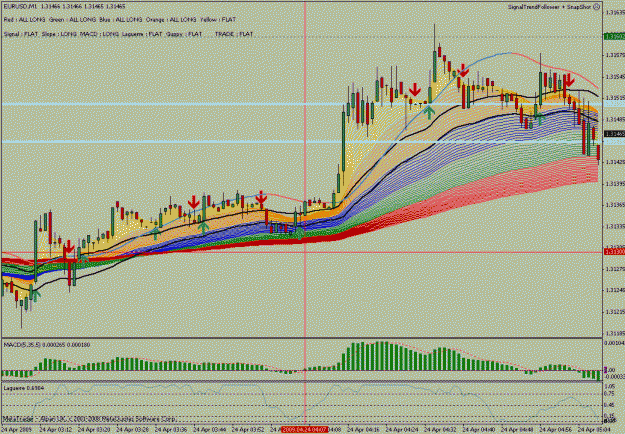625x434 pixels.
Task: Click the 24 Apr 03:36 time axis label
Action: 171,430
